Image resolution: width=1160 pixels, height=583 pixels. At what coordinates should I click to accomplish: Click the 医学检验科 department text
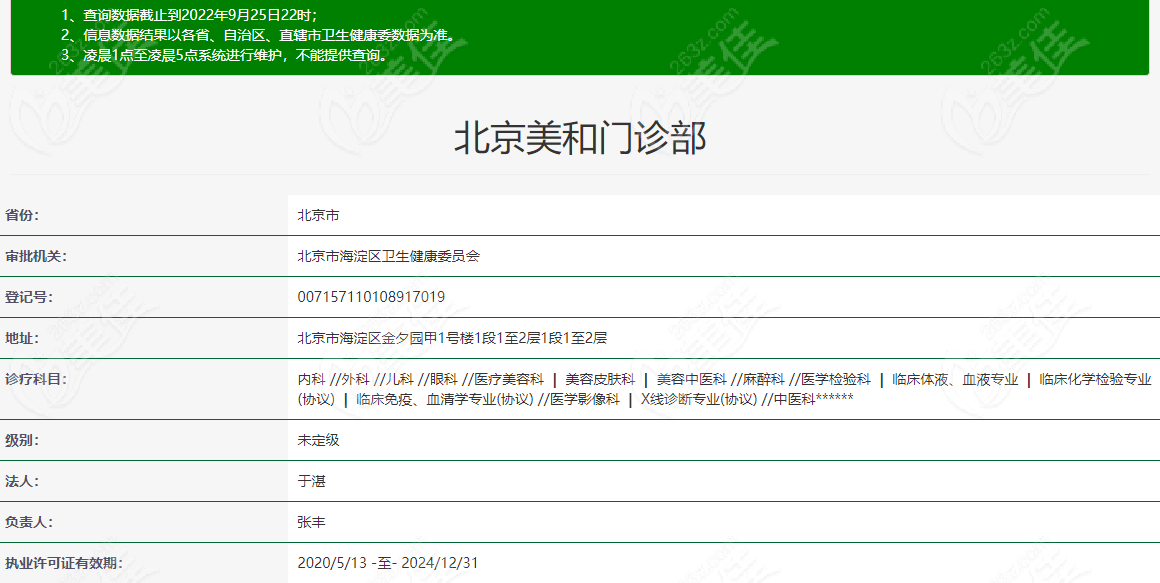tap(836, 380)
